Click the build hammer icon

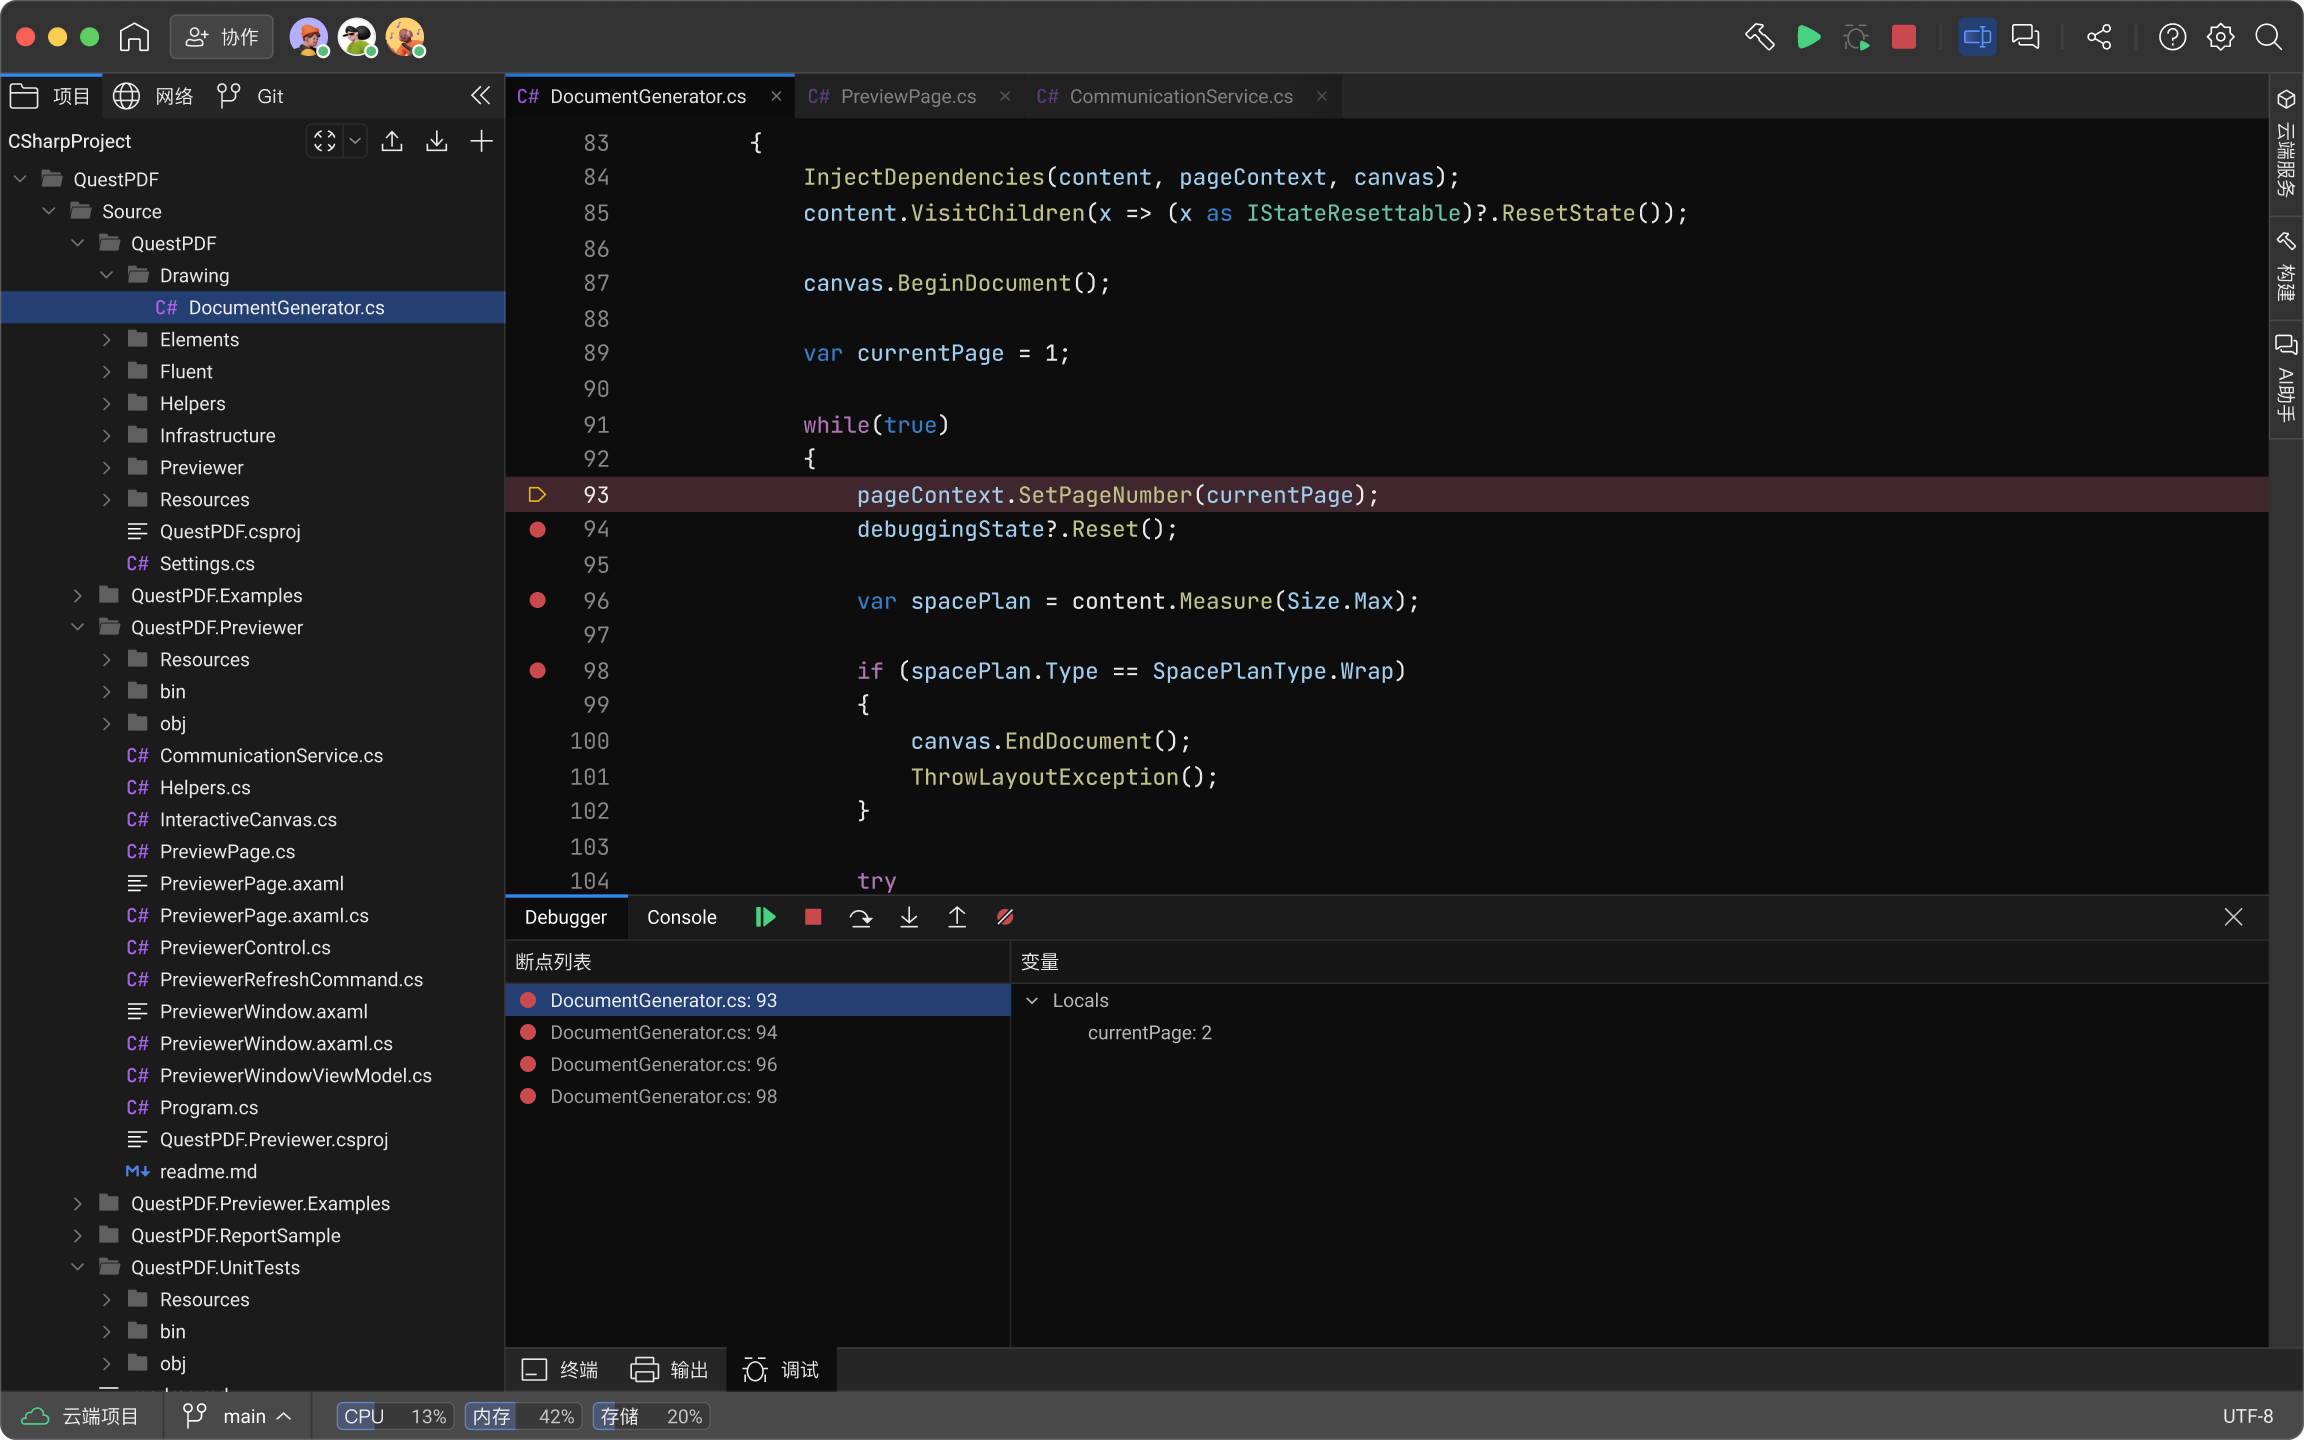point(1760,37)
